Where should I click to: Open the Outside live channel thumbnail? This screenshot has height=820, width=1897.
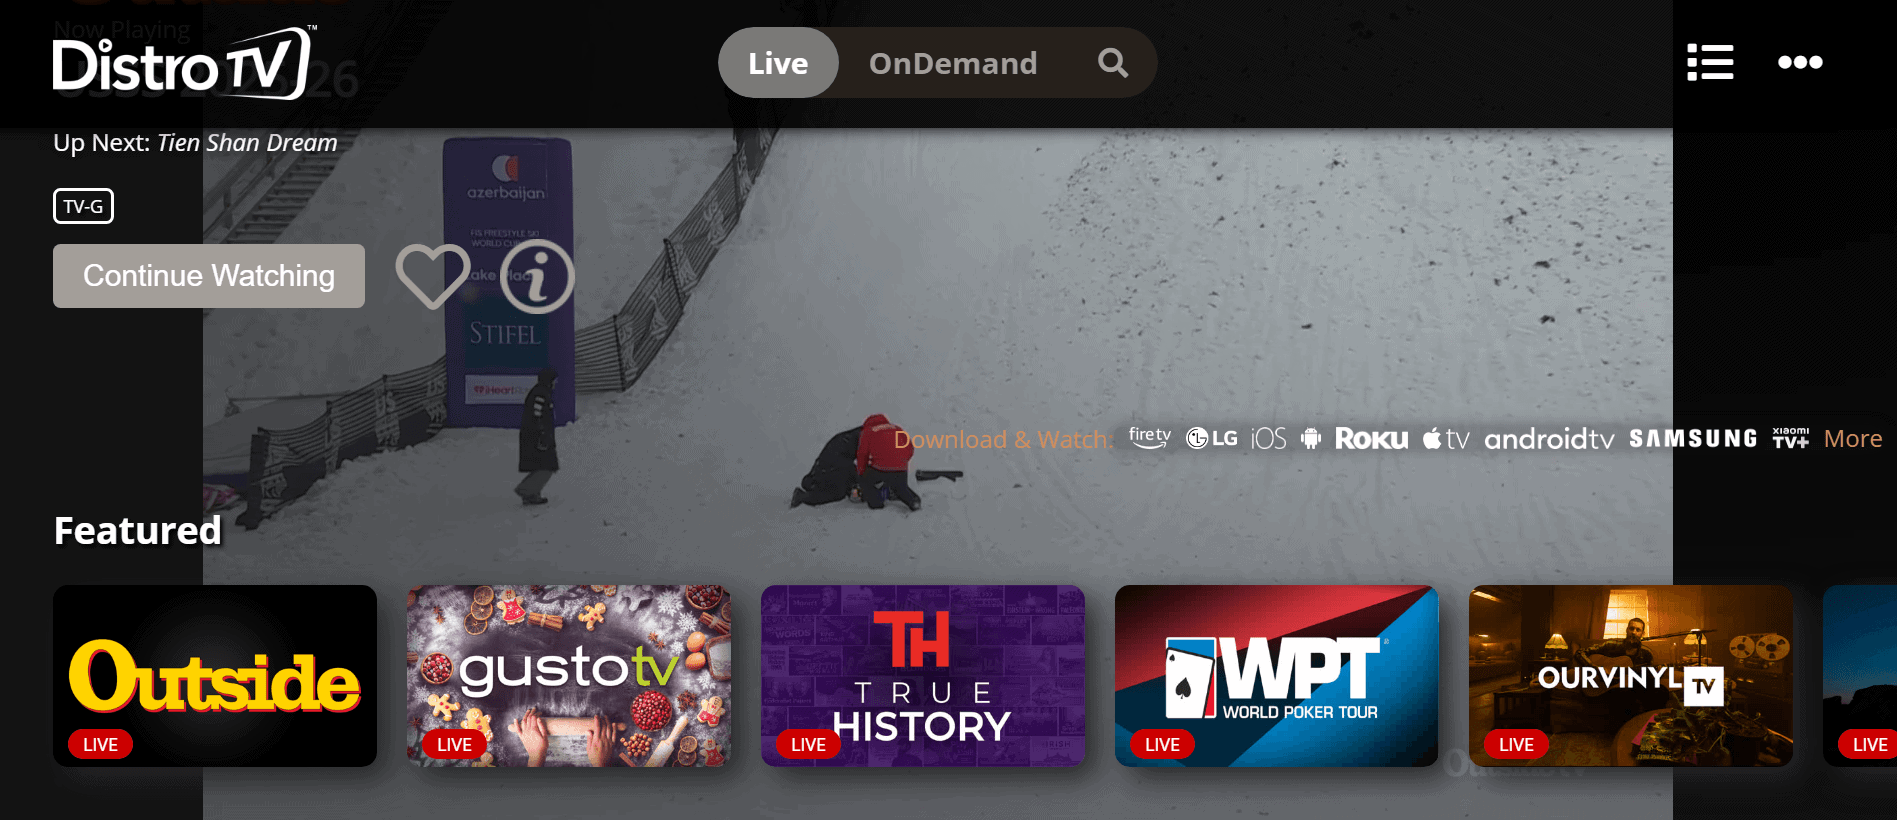point(215,675)
